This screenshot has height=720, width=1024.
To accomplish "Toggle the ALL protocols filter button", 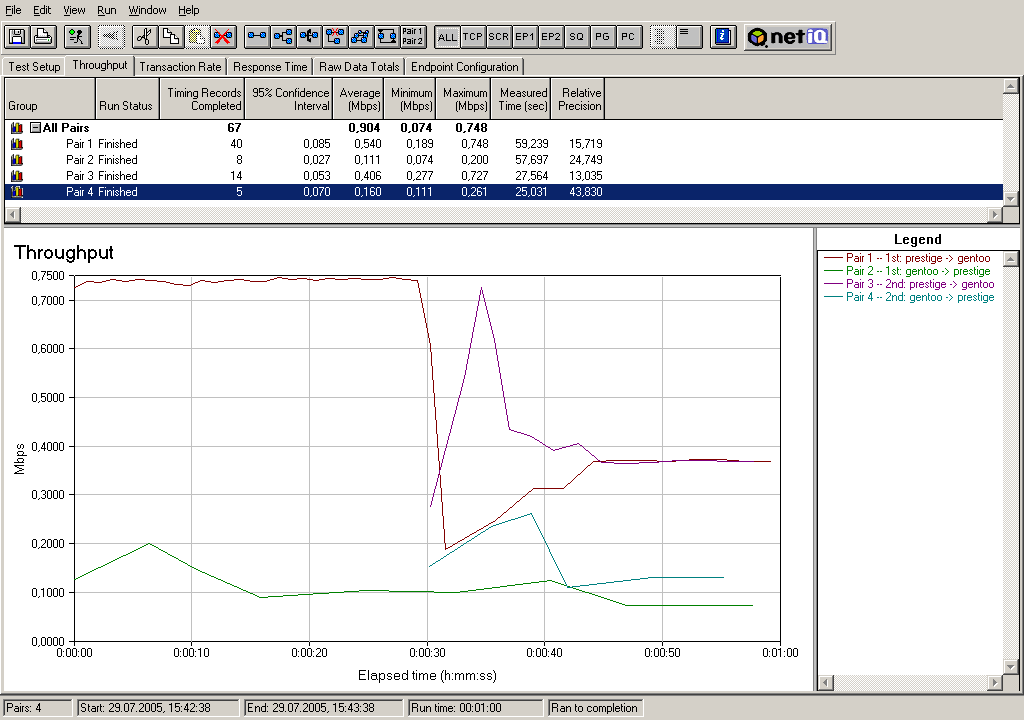I will [x=447, y=37].
